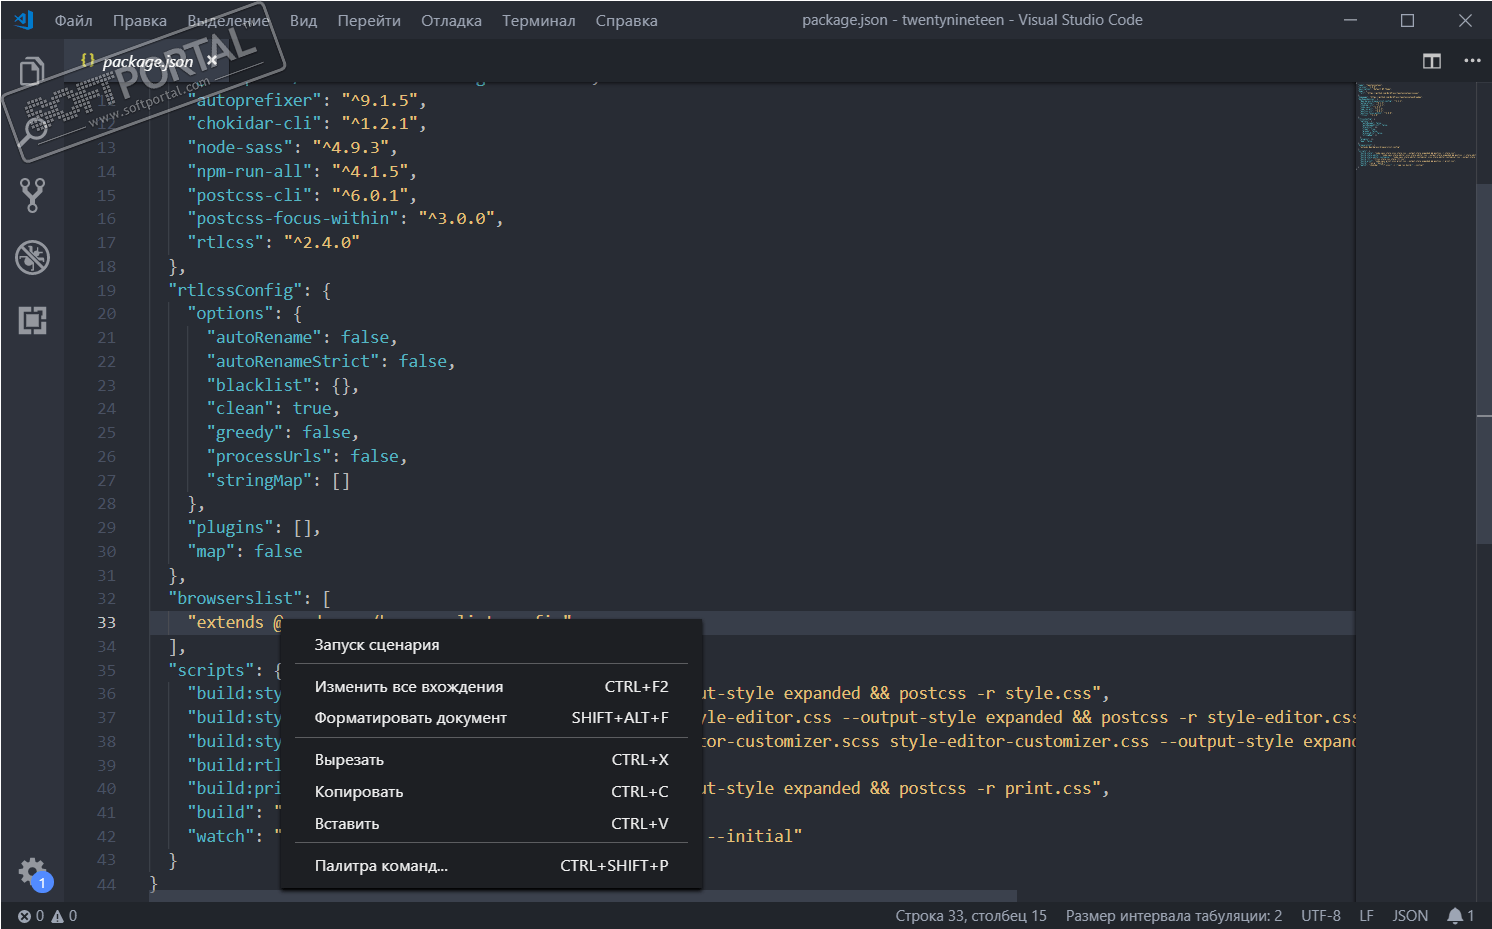Close the package.json tab

click(211, 60)
